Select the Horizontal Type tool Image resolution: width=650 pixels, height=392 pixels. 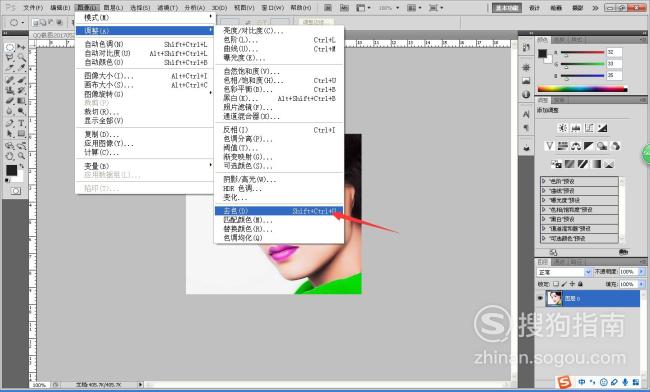point(21,123)
